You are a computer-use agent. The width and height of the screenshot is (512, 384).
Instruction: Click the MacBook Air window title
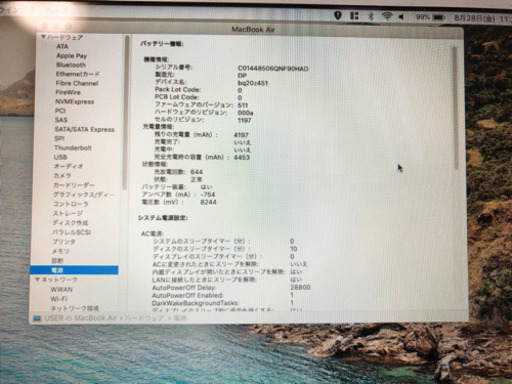pyautogui.click(x=253, y=29)
